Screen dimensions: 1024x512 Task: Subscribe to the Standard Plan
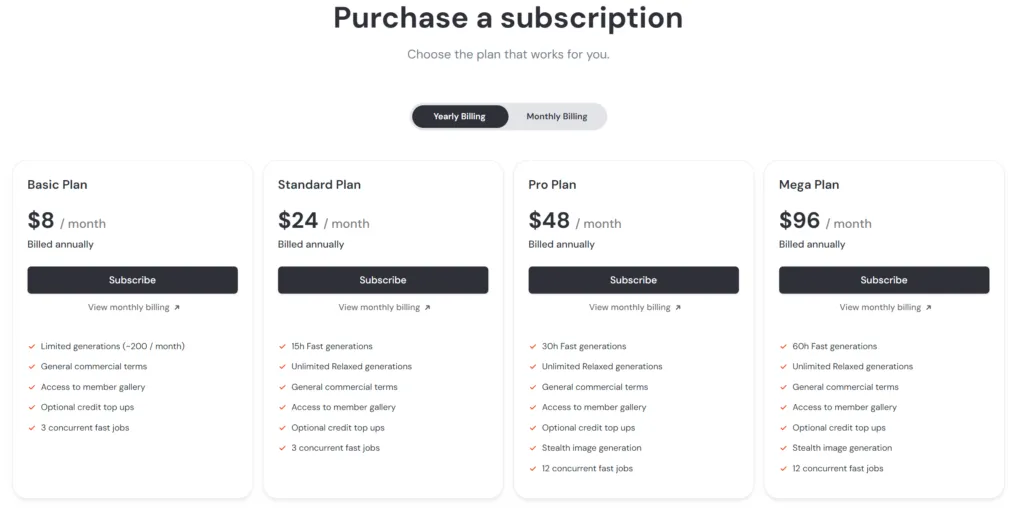383,280
